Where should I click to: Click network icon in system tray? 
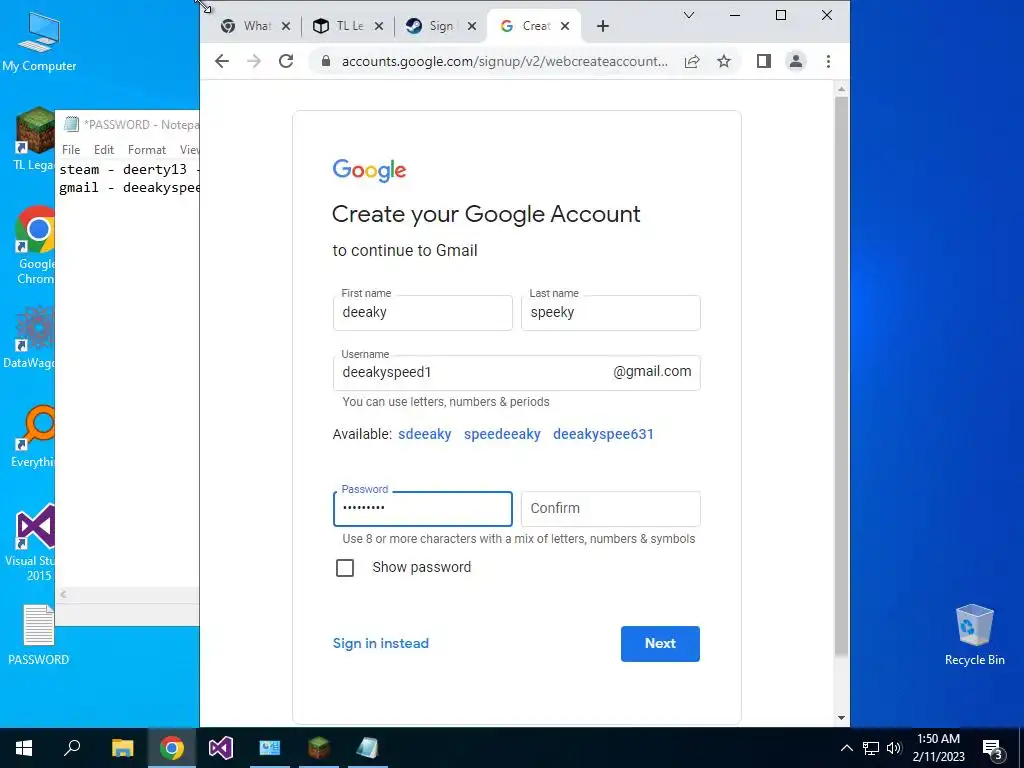pyautogui.click(x=871, y=748)
